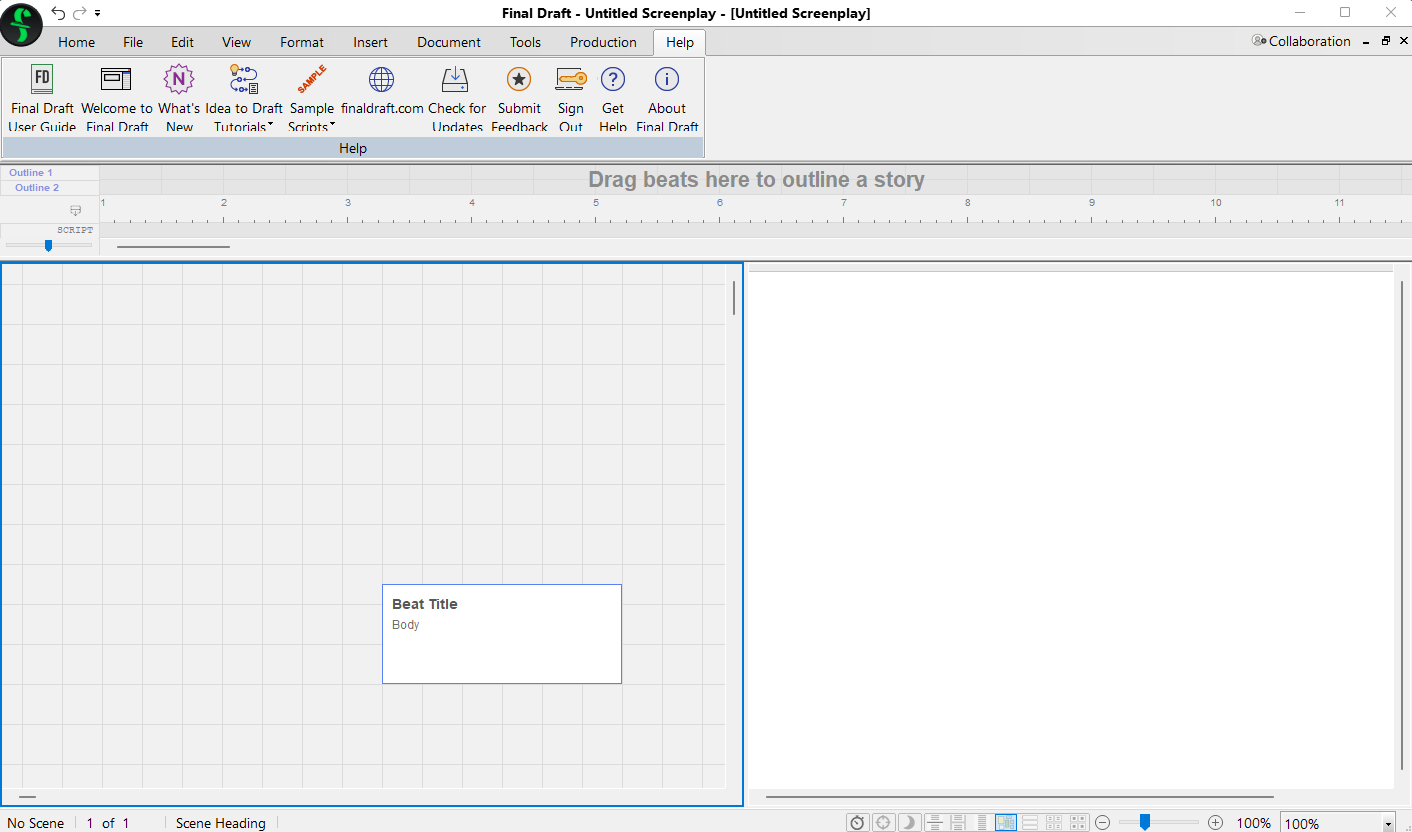This screenshot has height=832, width=1412.
Task: Switch to the Tools tab
Action: (x=525, y=42)
